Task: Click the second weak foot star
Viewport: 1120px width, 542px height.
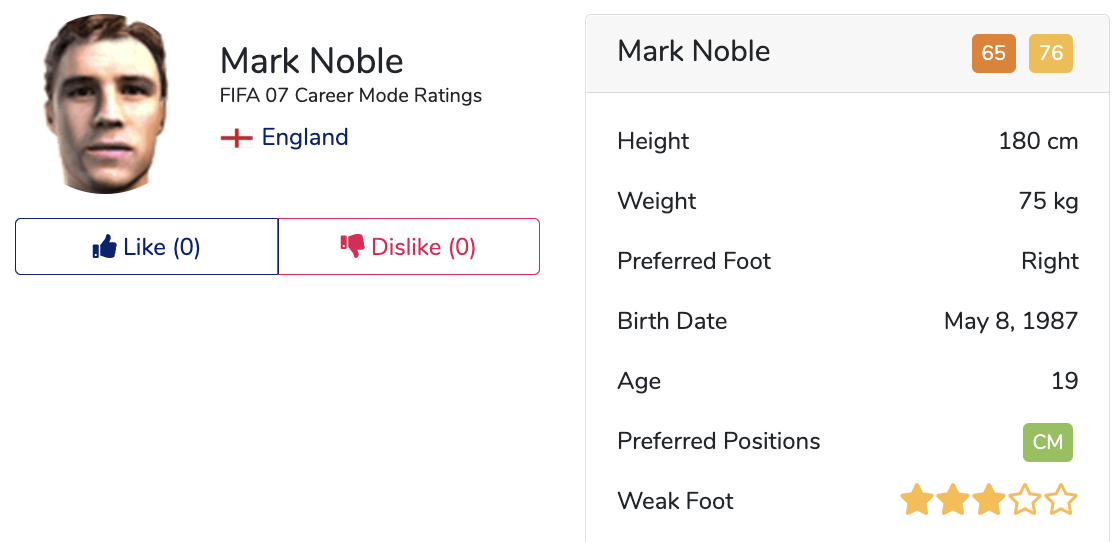Action: (952, 500)
